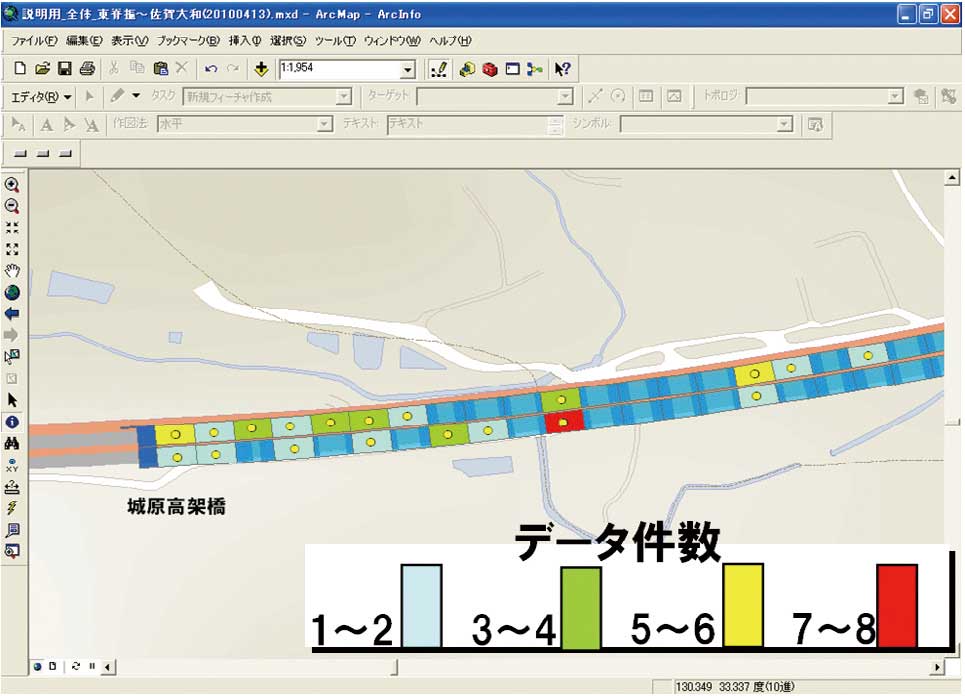
Task: Switch to Layout View
Action: coord(53,666)
